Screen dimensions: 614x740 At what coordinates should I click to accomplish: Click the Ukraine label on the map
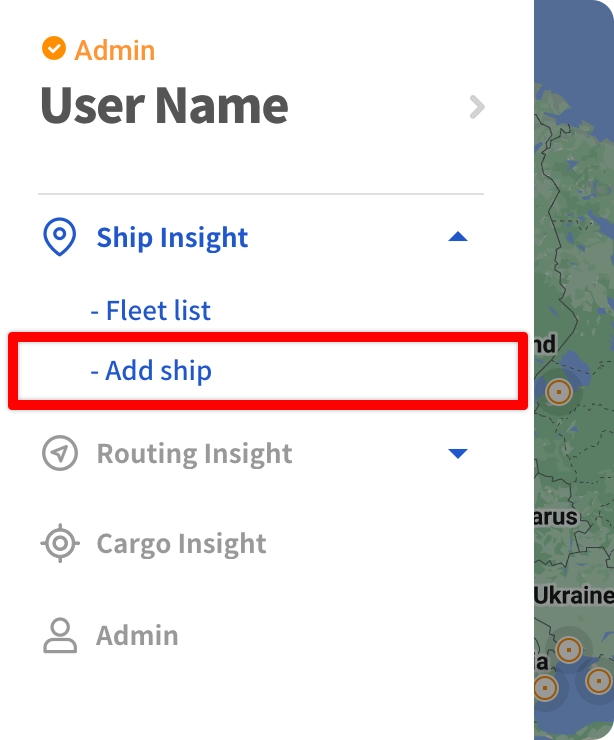(573, 595)
